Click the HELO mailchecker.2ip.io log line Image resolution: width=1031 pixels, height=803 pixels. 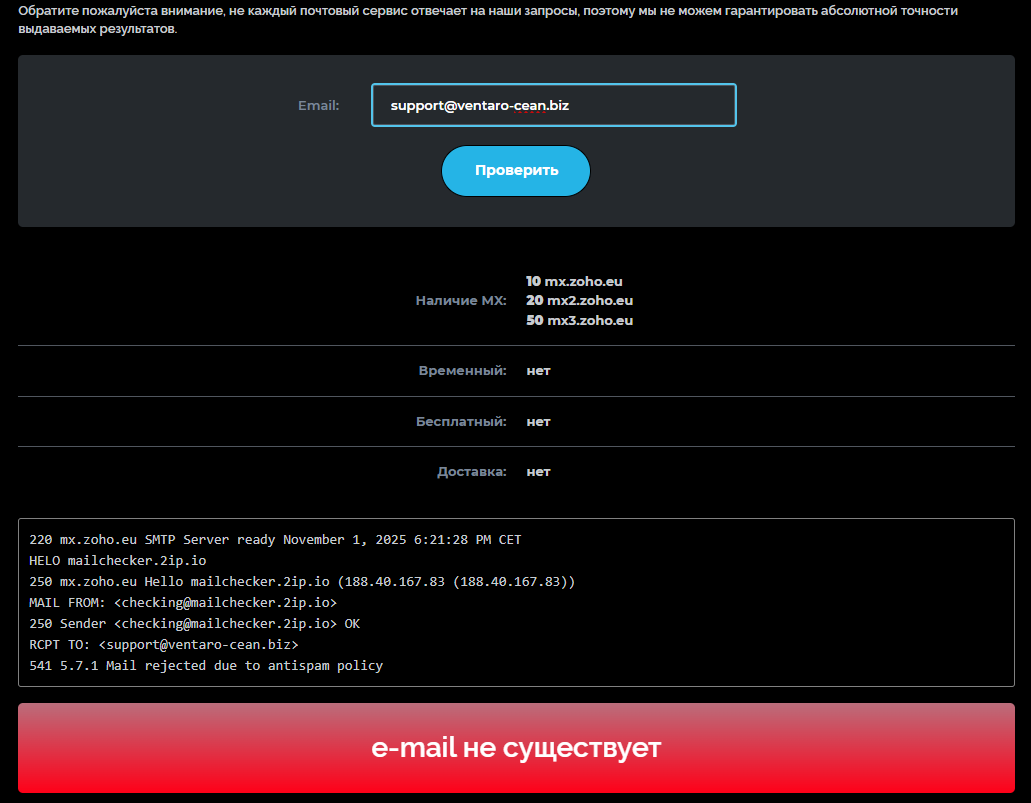tap(118, 560)
